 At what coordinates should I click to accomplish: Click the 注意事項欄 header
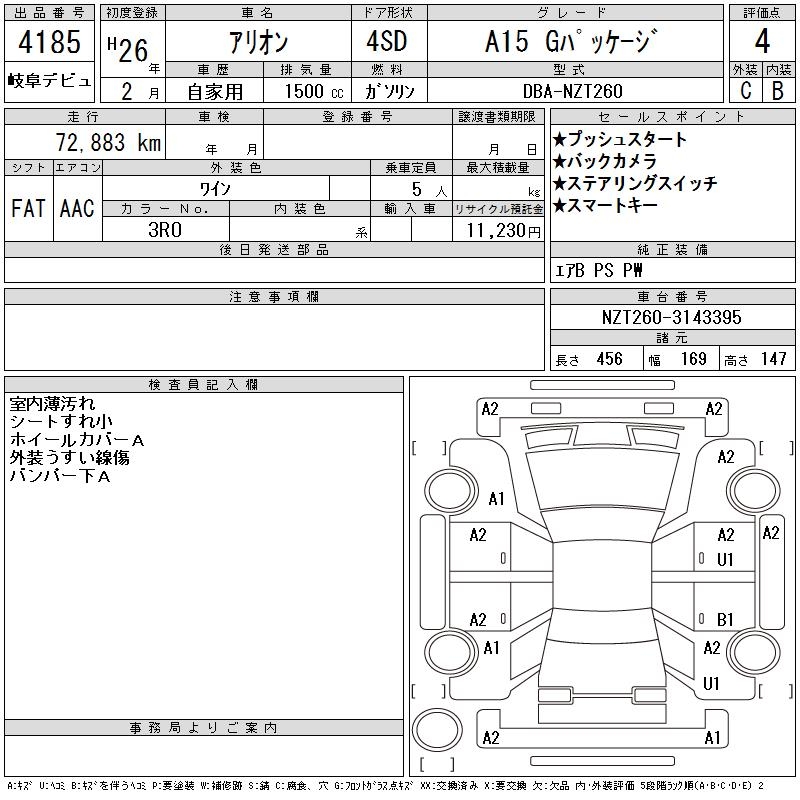coord(274,297)
